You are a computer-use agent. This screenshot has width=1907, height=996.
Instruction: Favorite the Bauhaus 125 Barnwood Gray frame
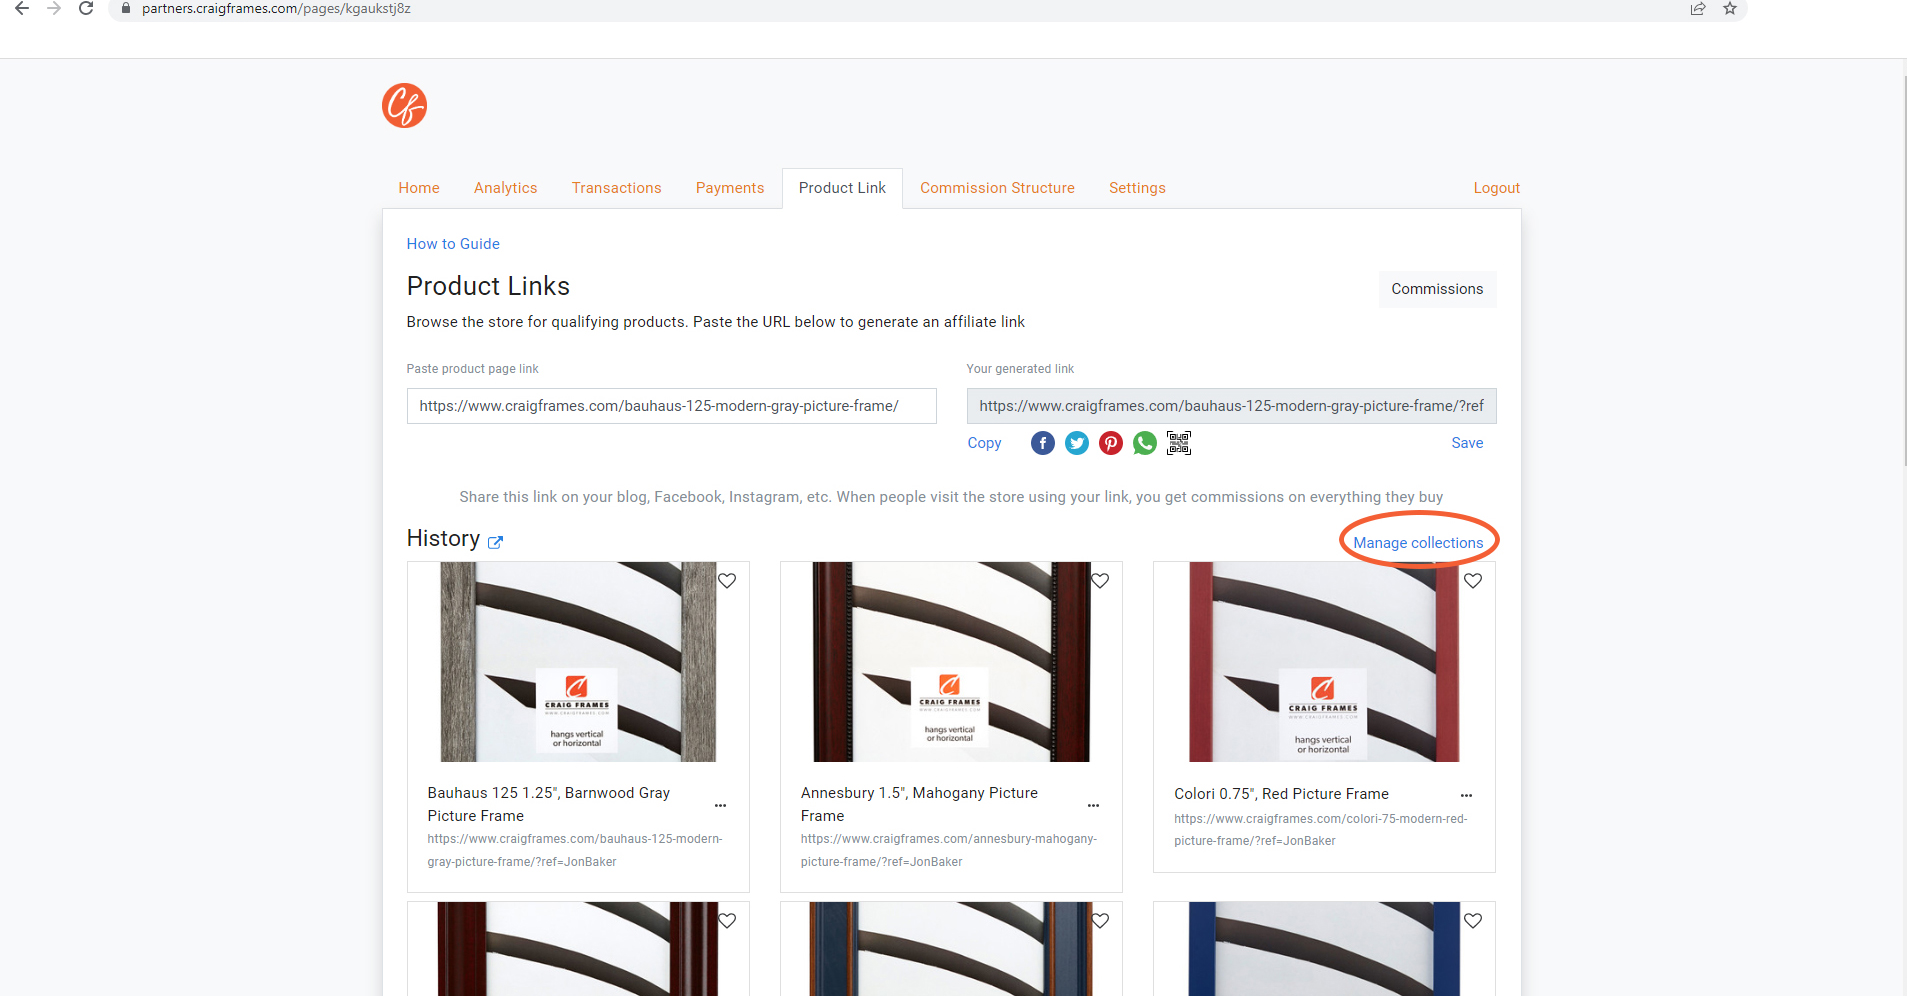(727, 581)
